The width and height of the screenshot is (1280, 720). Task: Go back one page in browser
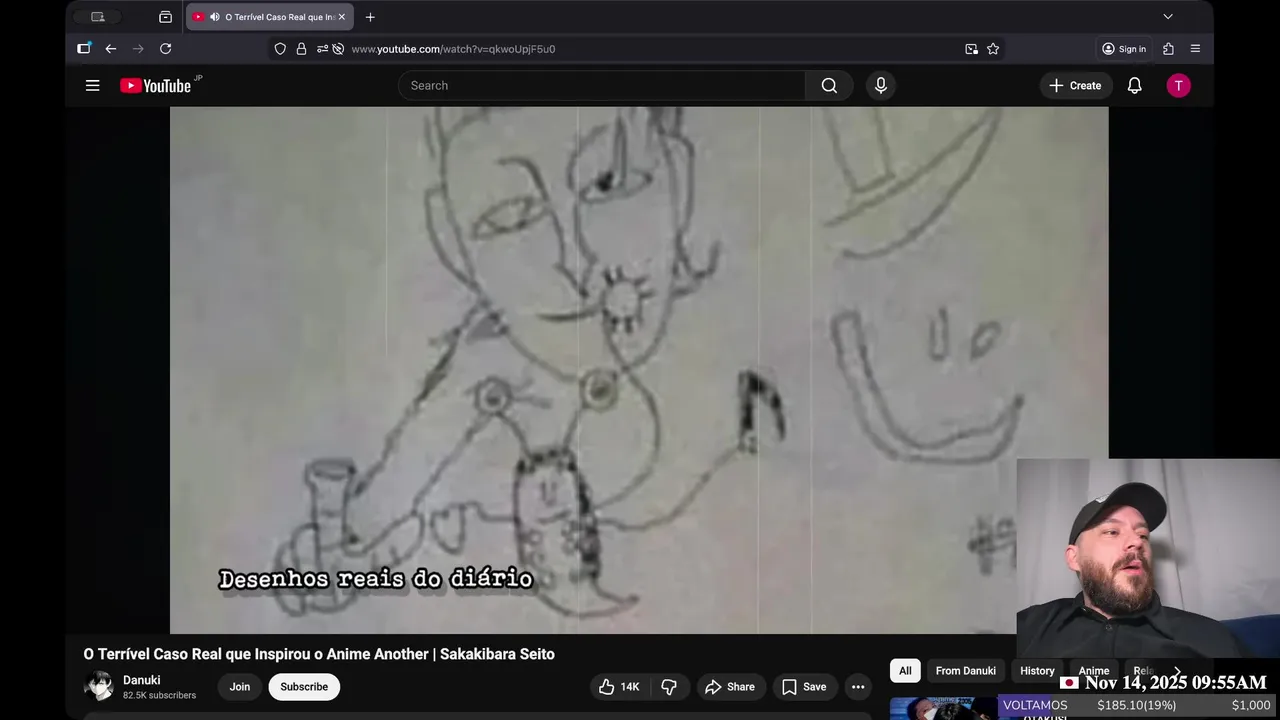pyautogui.click(x=111, y=49)
